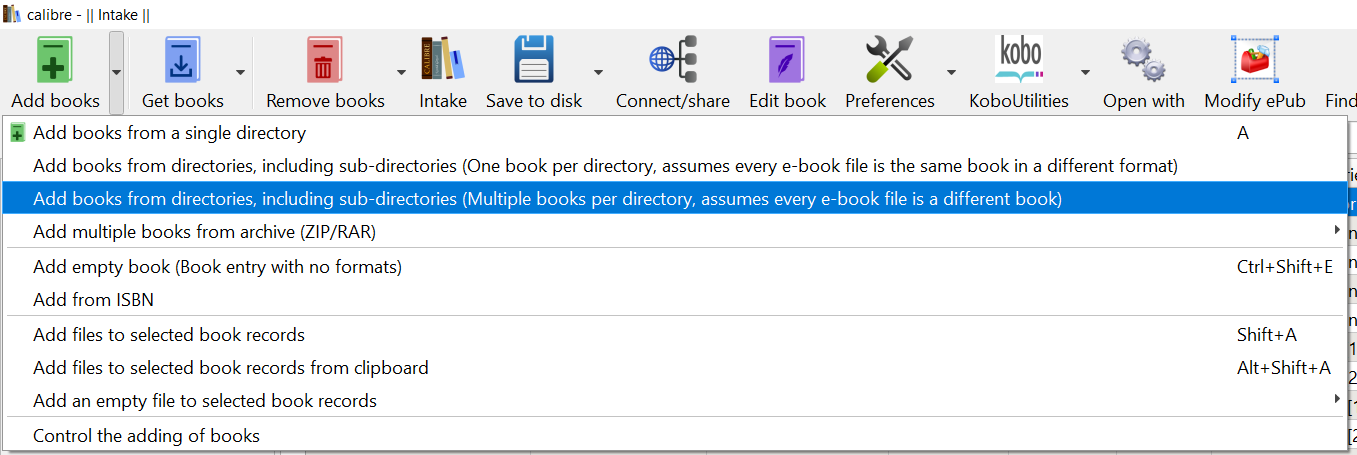Click the KoboUtilities plugin icon

click(1018, 60)
